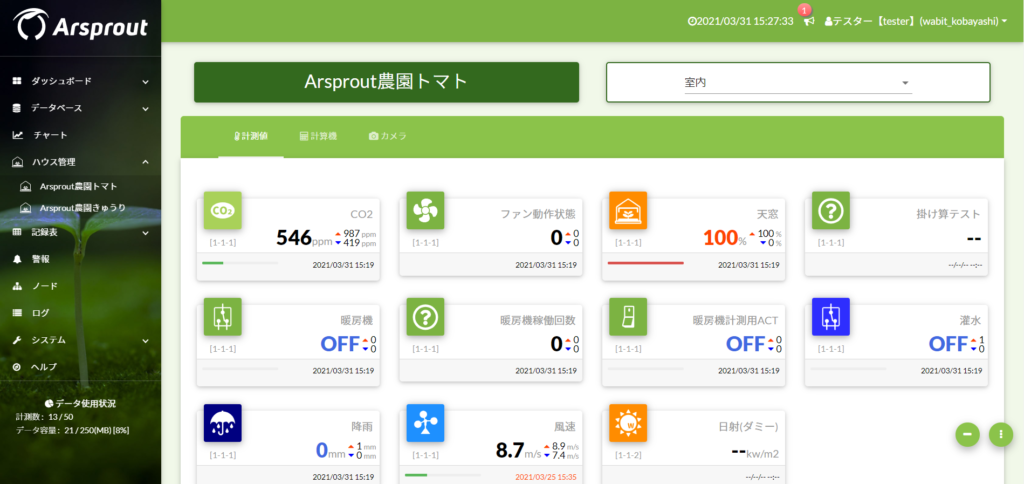Select Arsprout農園トマト in sidebar

tap(78, 187)
